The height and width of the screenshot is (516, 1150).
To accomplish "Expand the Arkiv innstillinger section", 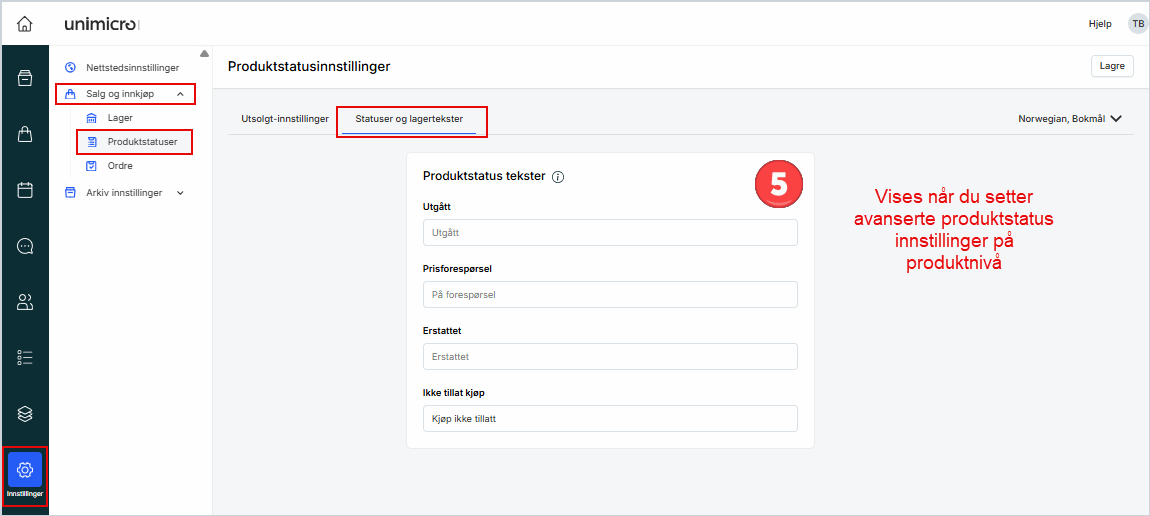I will [x=180, y=193].
